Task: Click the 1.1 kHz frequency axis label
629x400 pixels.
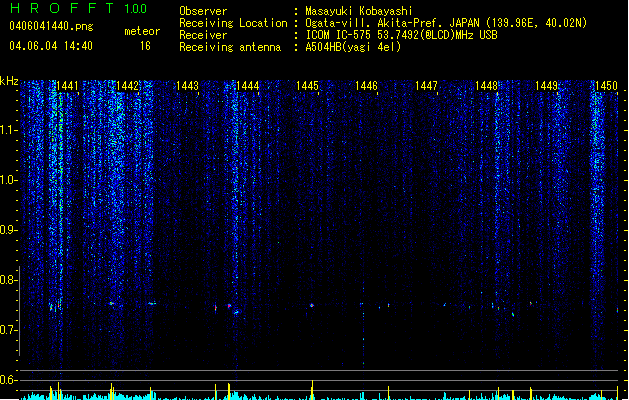Action: (x=9, y=130)
